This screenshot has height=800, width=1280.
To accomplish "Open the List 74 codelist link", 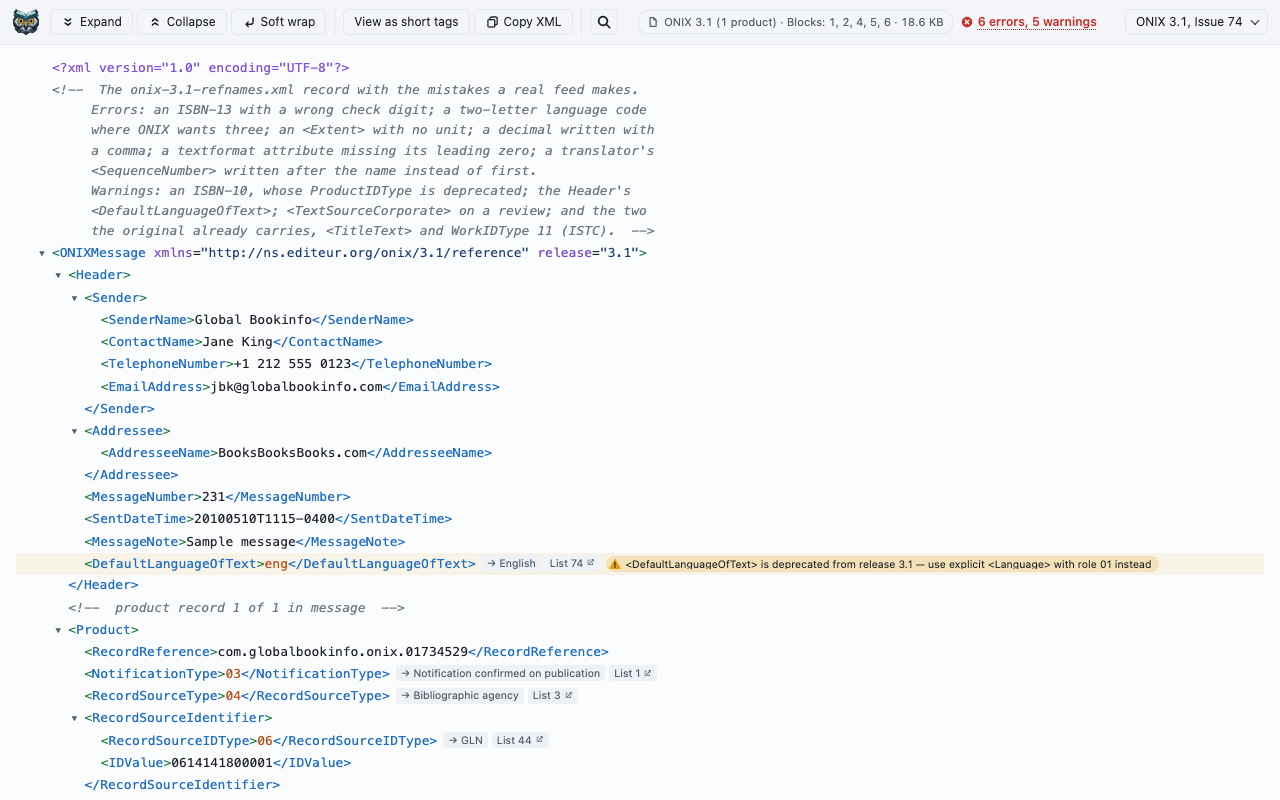I will pyautogui.click(x=572, y=564).
